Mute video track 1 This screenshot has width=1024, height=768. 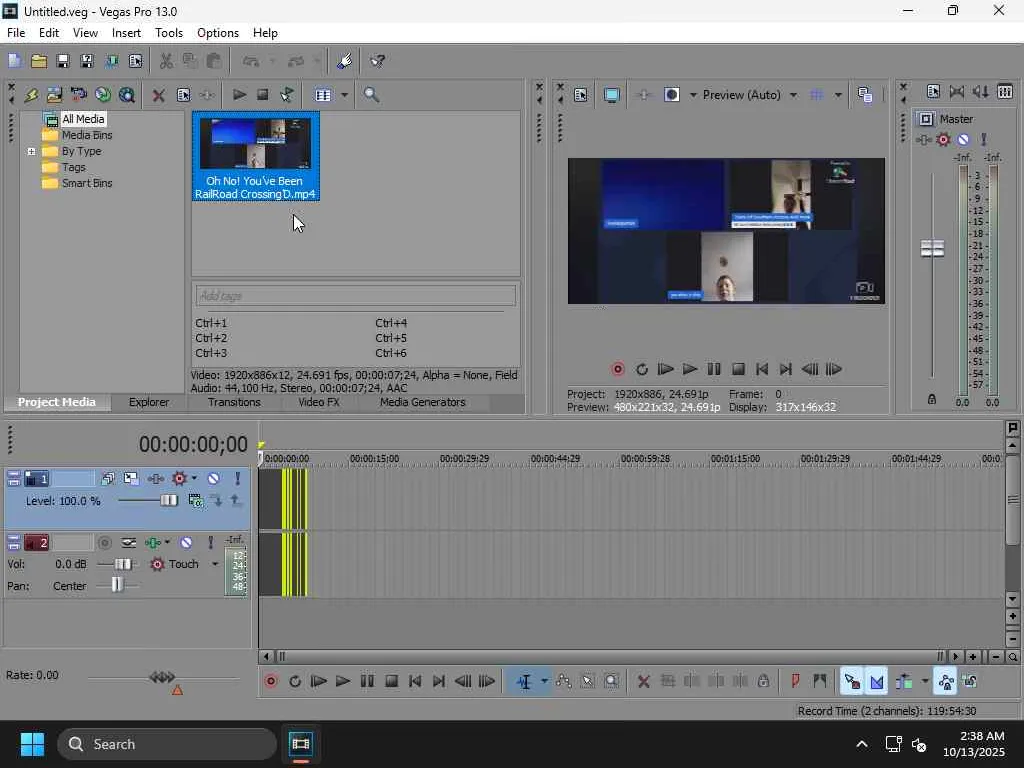point(213,479)
